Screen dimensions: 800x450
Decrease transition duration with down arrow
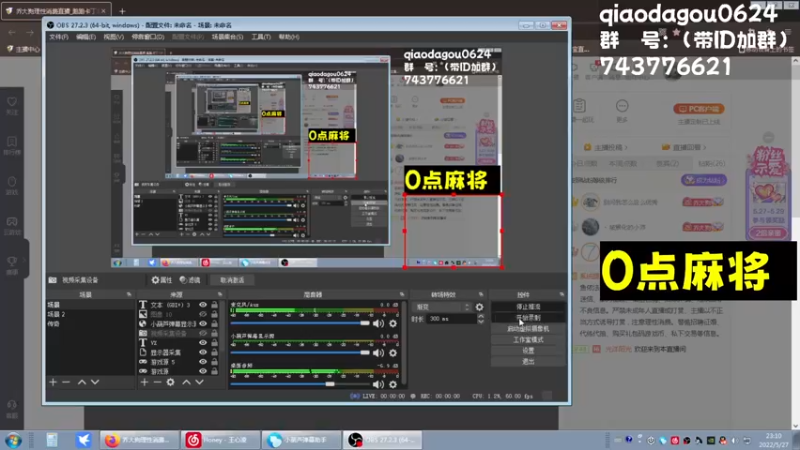coord(481,321)
